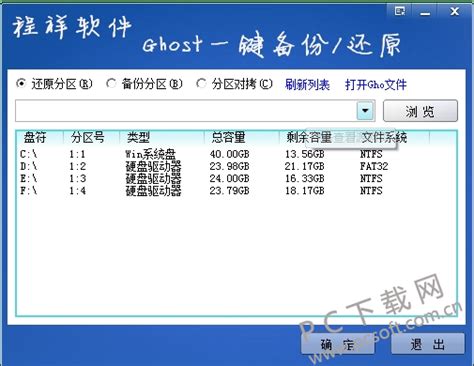
Task: Click free space 13.56GB
Action: click(305, 154)
